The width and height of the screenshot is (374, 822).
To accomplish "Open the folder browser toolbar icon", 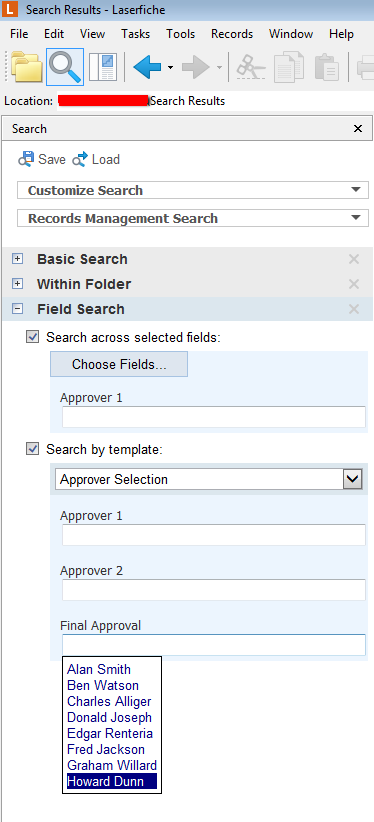I will (27, 67).
